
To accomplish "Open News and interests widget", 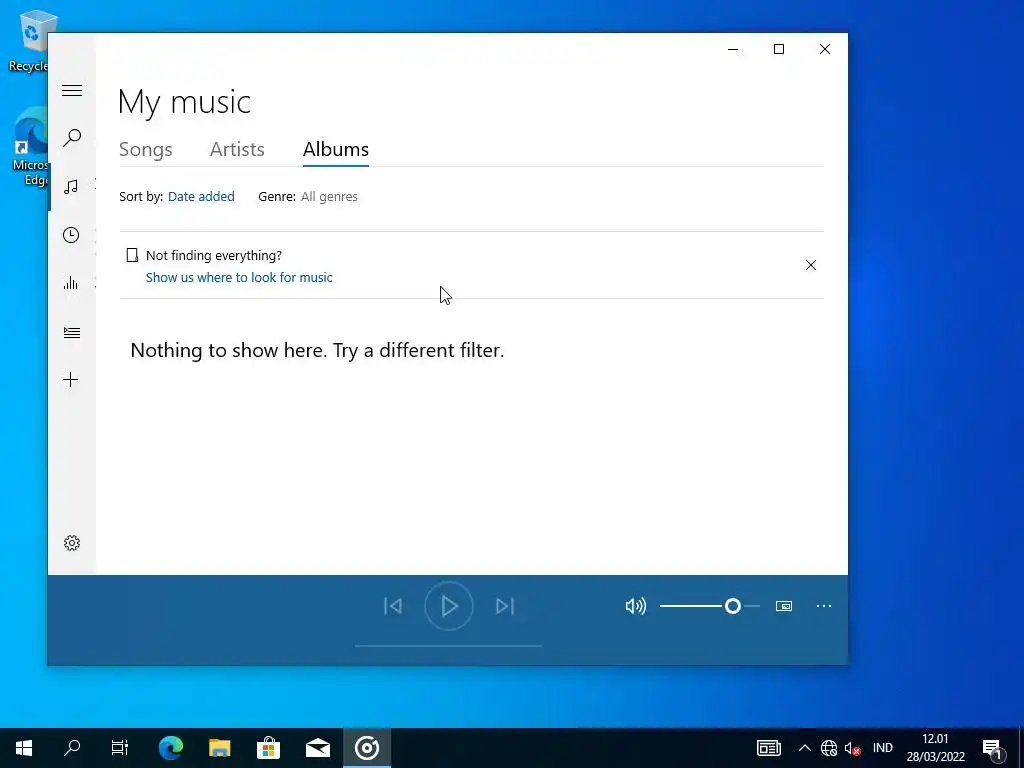I will coord(769,748).
